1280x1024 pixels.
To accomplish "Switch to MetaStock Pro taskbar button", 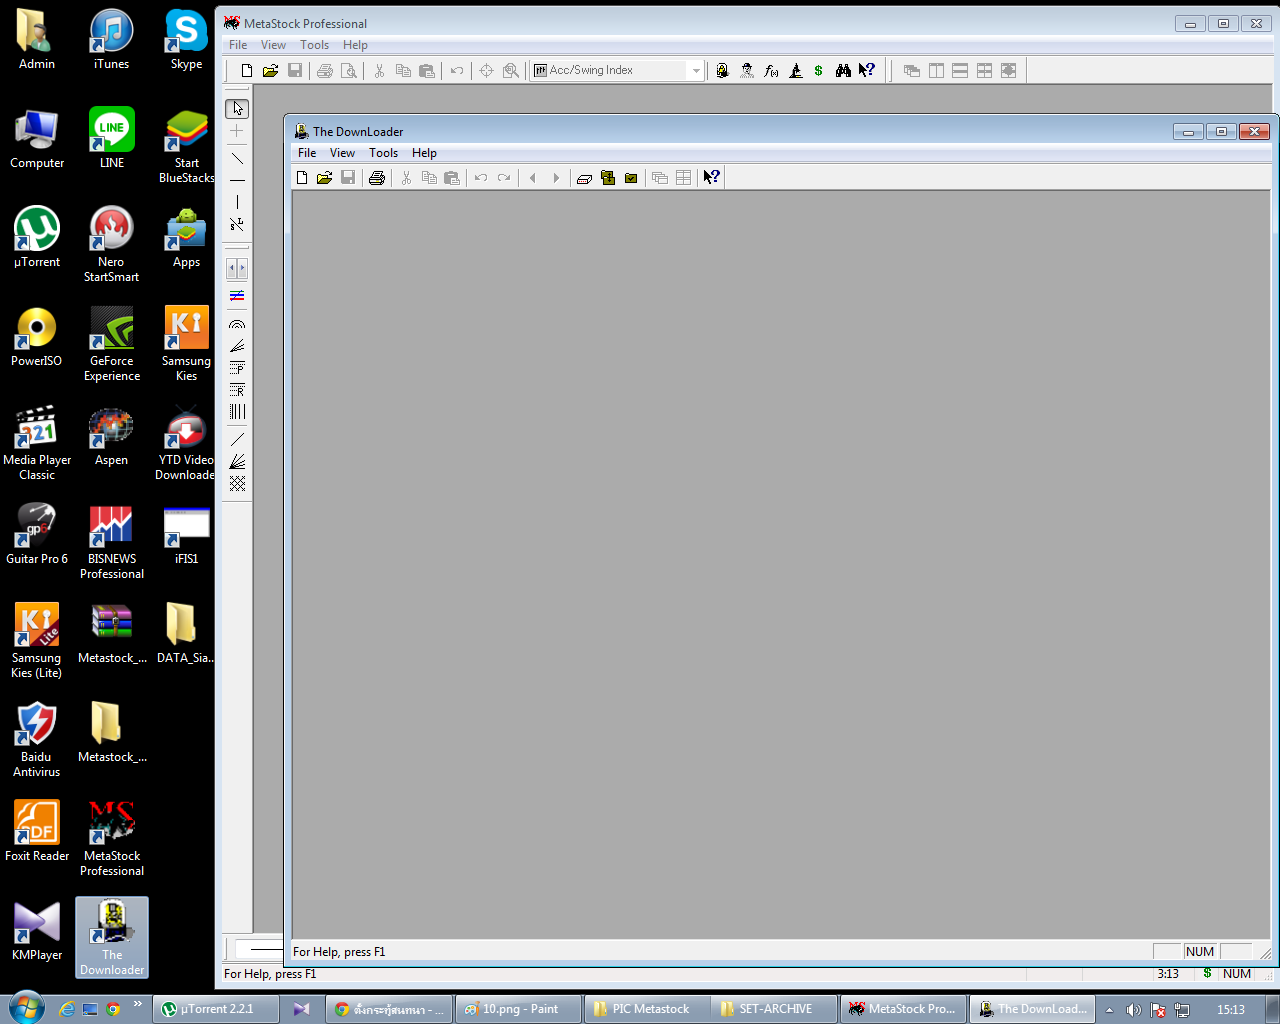I will pyautogui.click(x=904, y=1009).
